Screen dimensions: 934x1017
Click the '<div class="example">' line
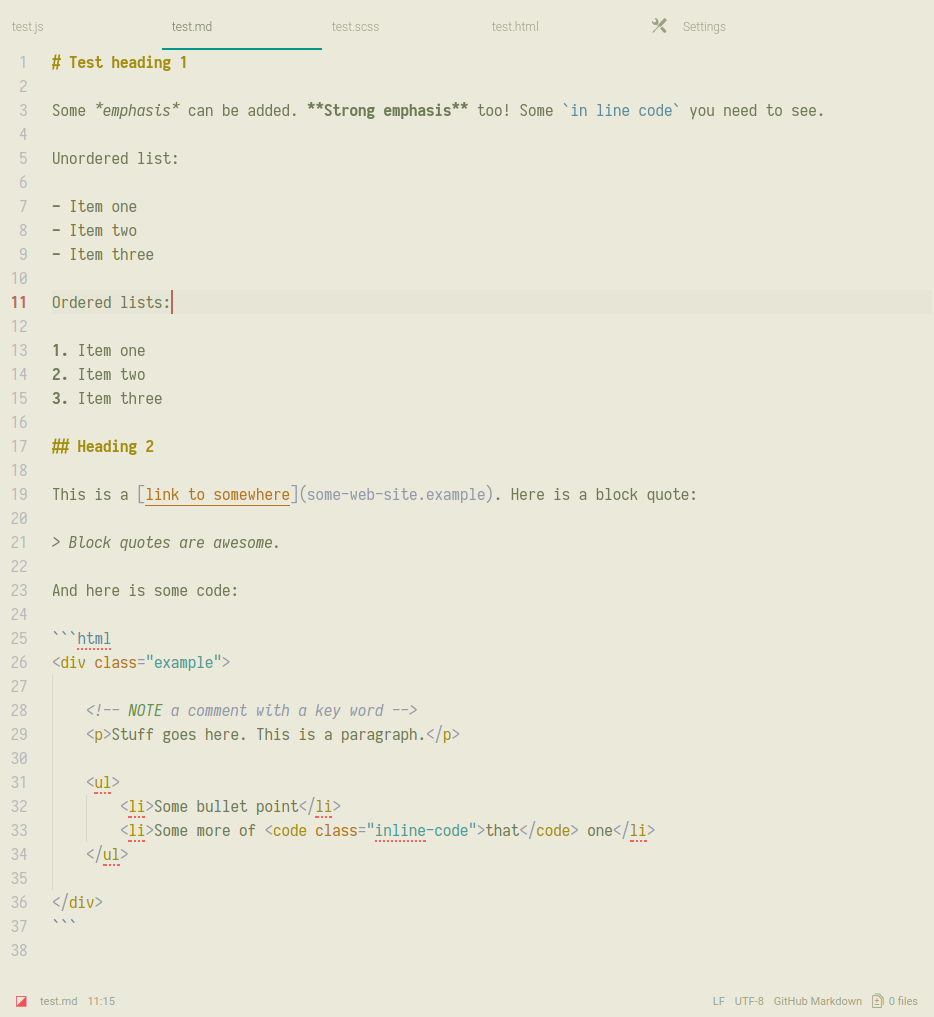141,662
